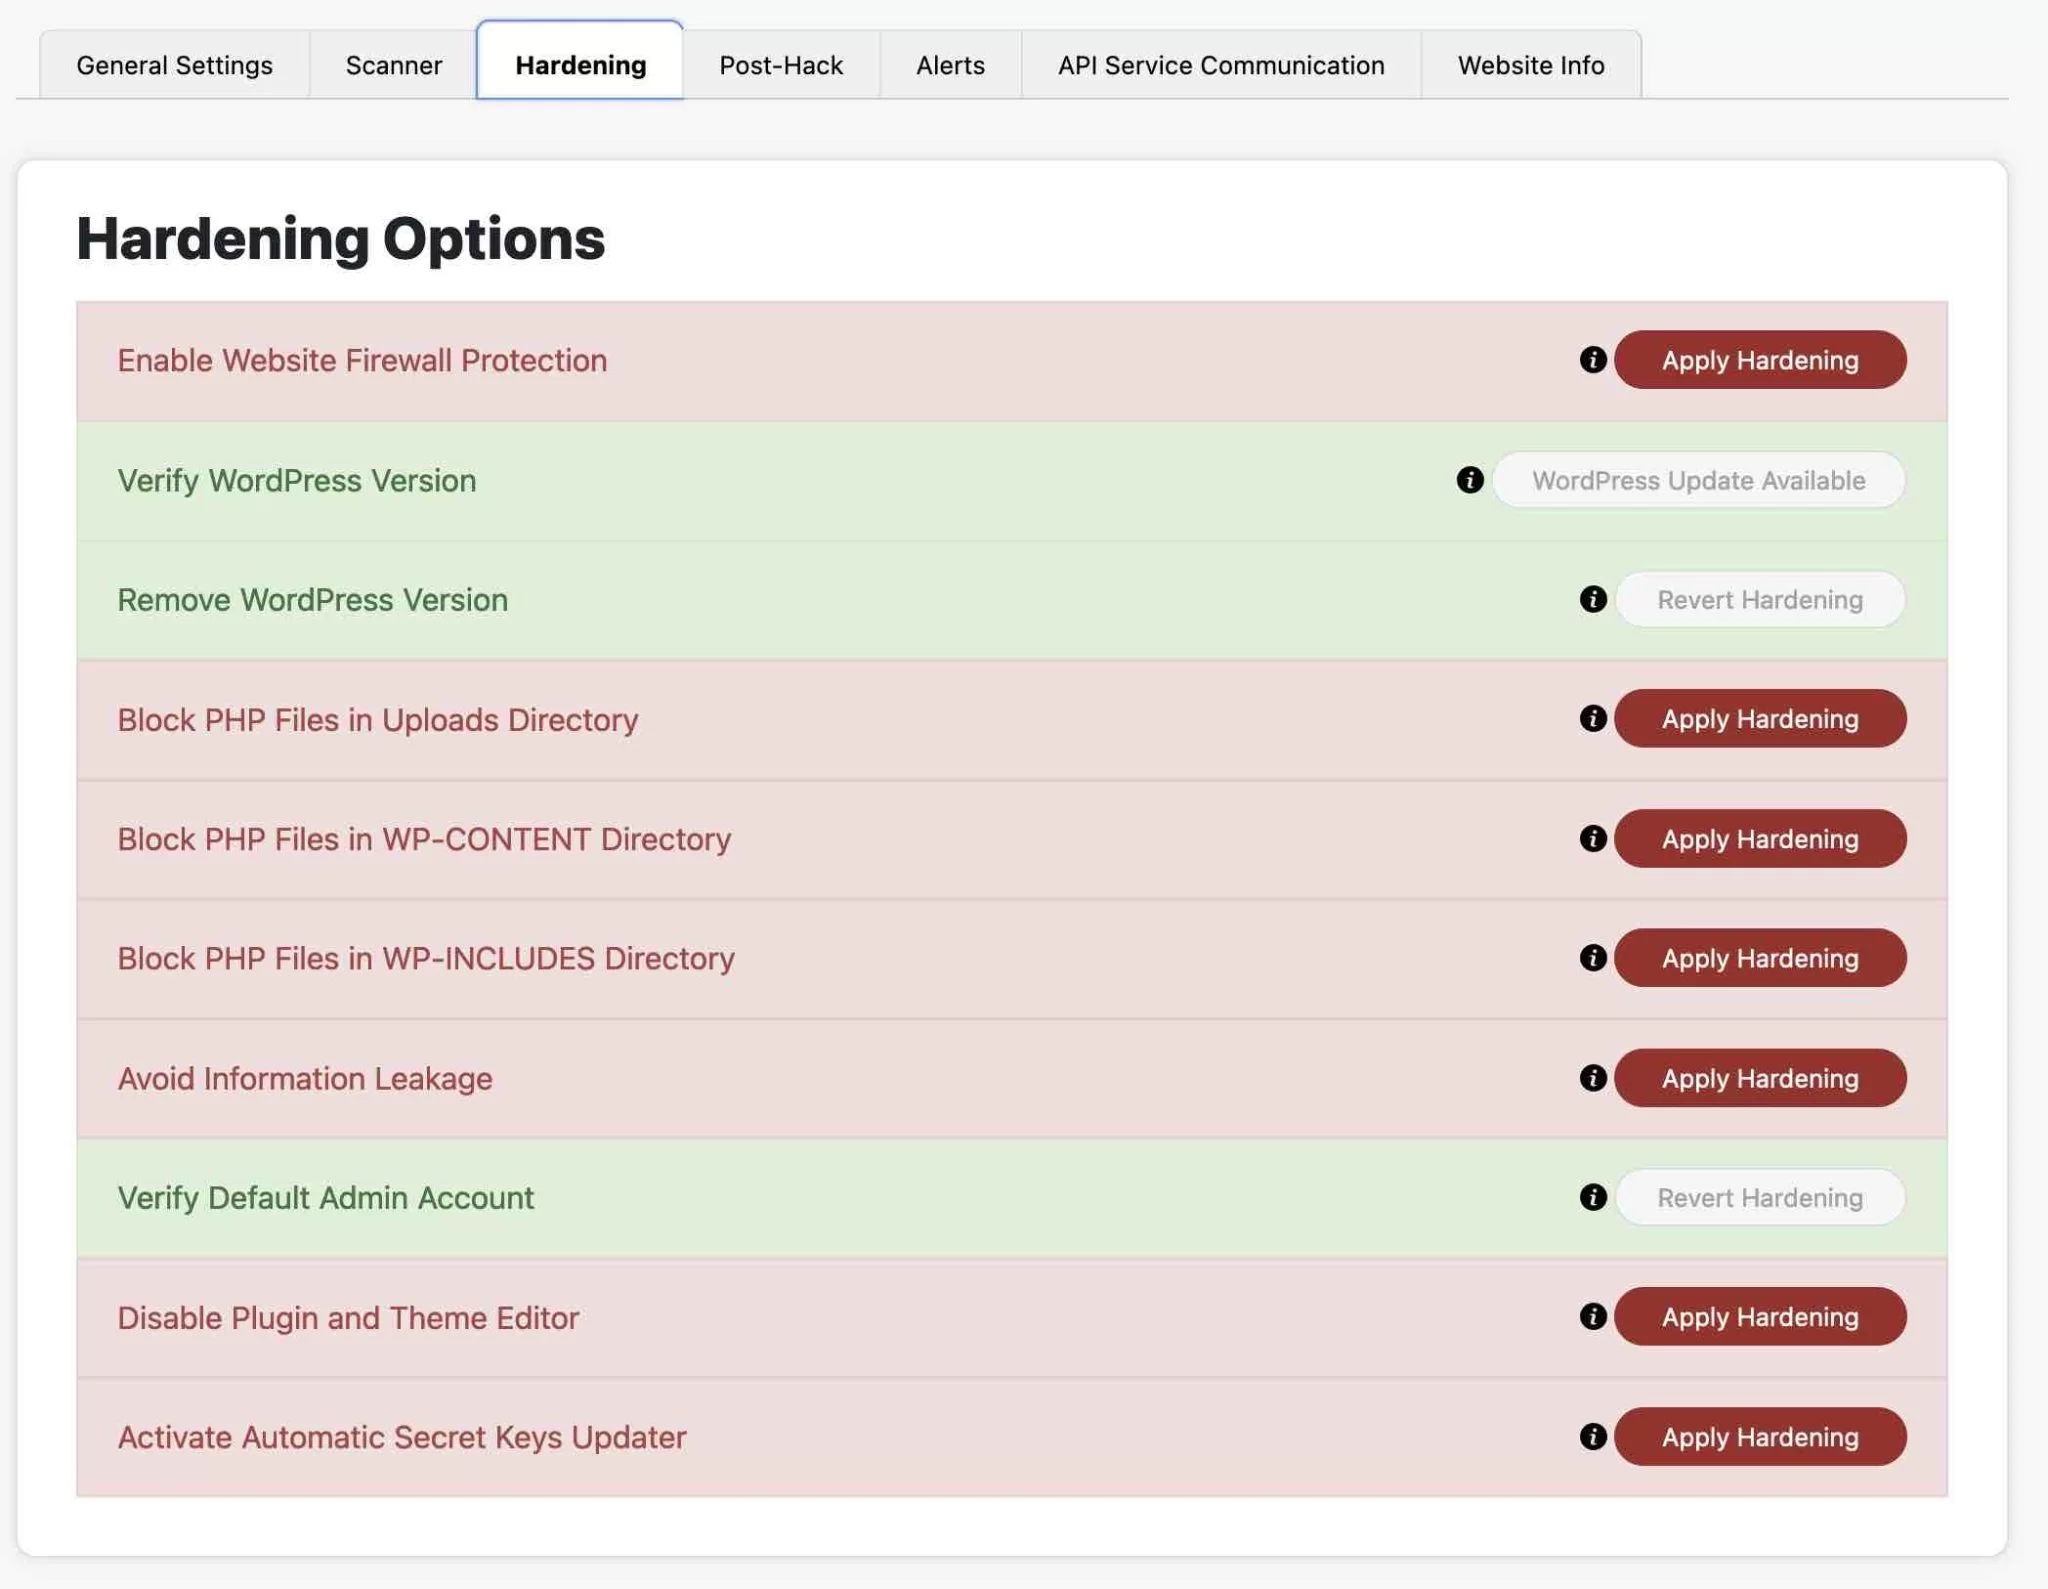
Task: Revert Hardening for Default Admin Account
Action: (1759, 1197)
